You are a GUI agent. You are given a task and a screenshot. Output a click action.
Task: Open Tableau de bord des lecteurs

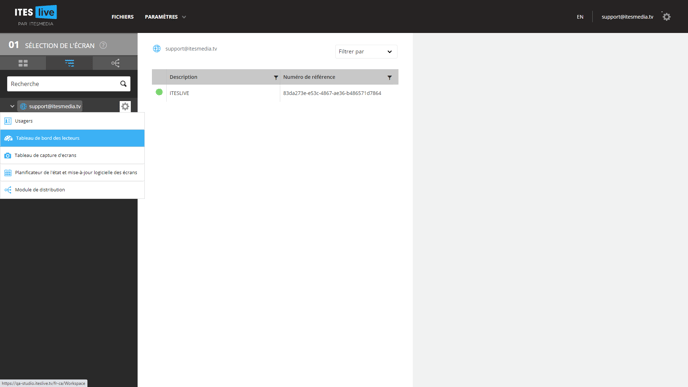(72, 138)
